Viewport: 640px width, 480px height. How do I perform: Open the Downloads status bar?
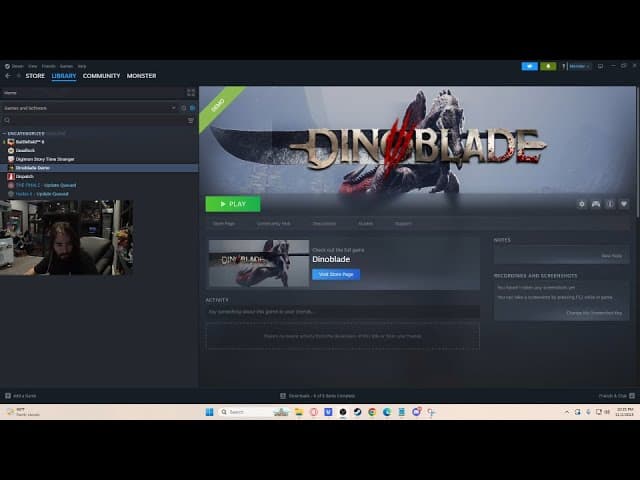(x=318, y=396)
